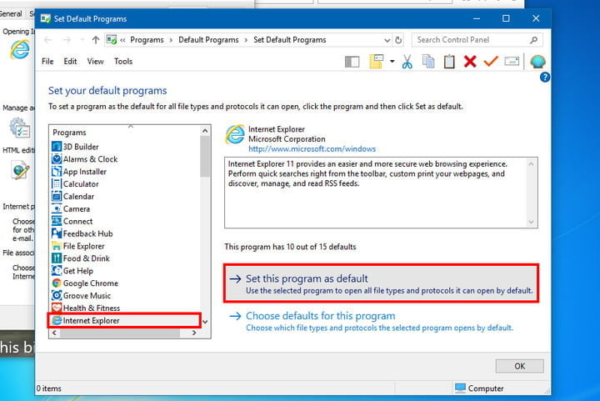The height and width of the screenshot is (401, 600).
Task: Open the microsoft.com/windows hyperlink
Action: click(312, 149)
